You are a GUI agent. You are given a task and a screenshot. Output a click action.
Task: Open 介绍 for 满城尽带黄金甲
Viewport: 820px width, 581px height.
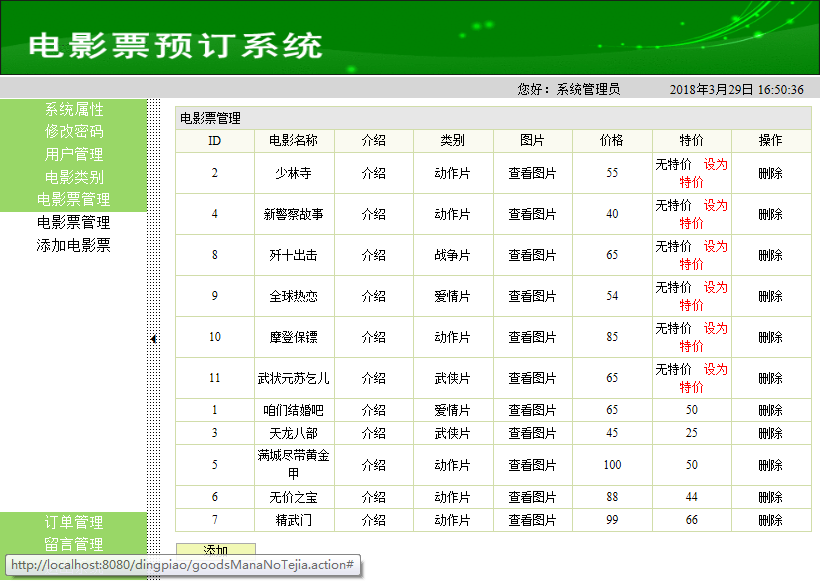click(373, 465)
